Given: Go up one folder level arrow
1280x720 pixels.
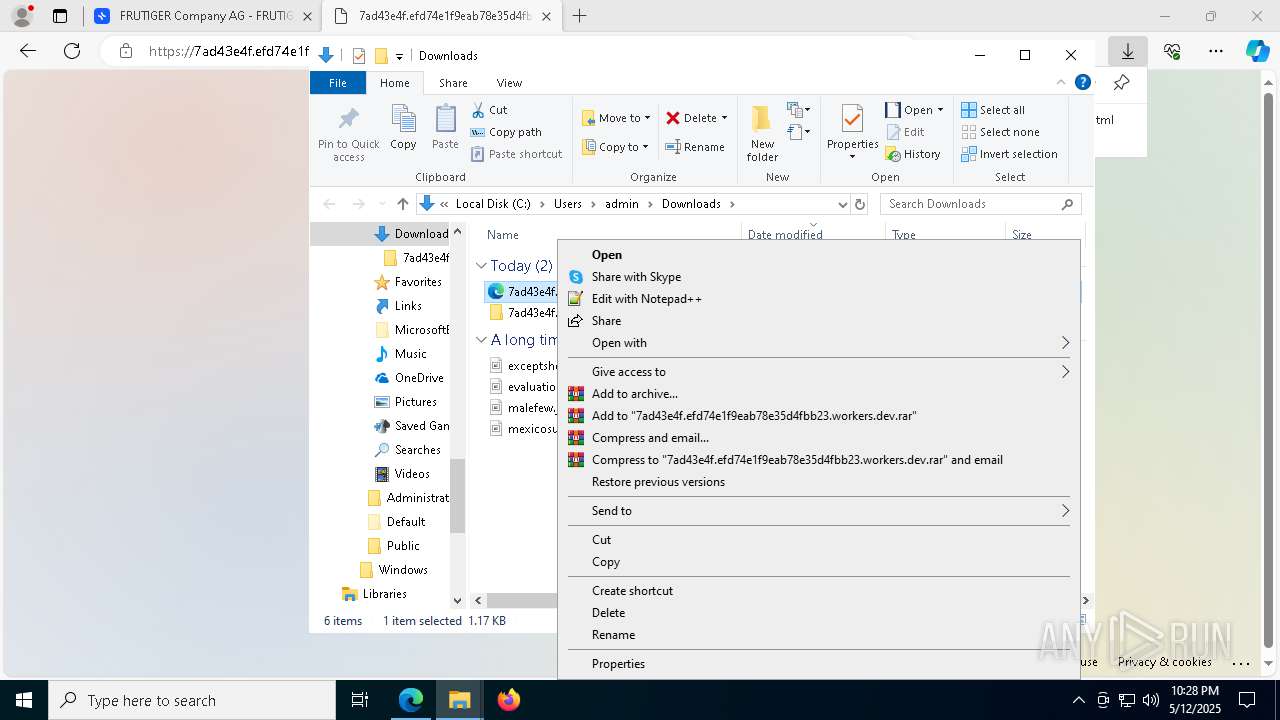Looking at the screenshot, I should pyautogui.click(x=402, y=204).
